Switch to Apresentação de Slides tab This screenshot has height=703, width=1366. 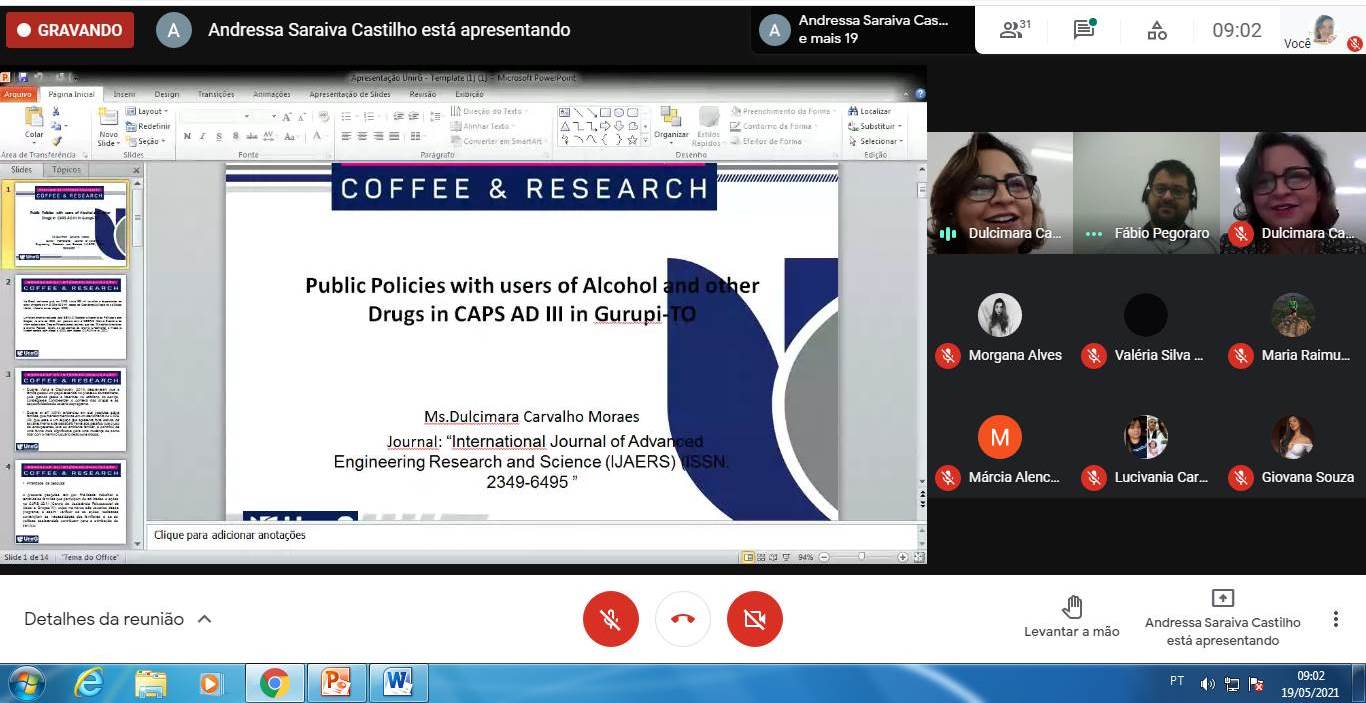pyautogui.click(x=350, y=94)
